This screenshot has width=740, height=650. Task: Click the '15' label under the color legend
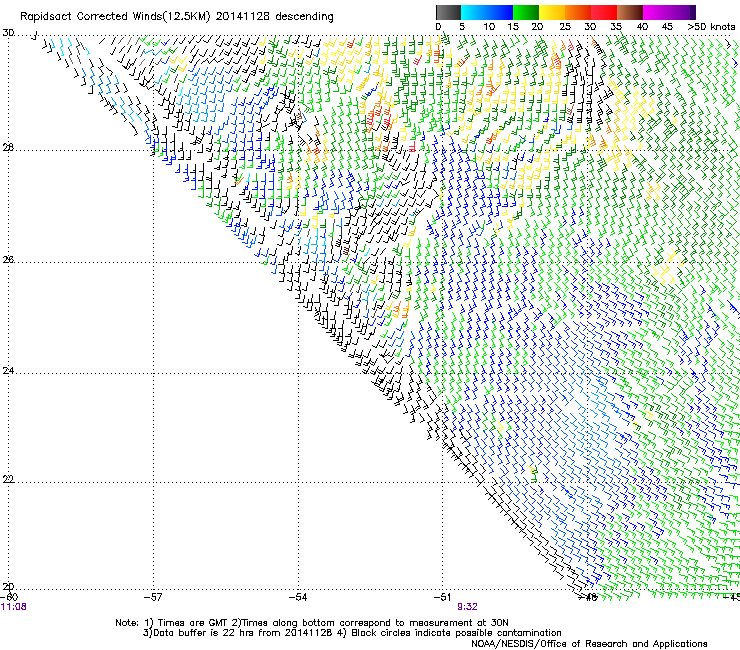513,26
